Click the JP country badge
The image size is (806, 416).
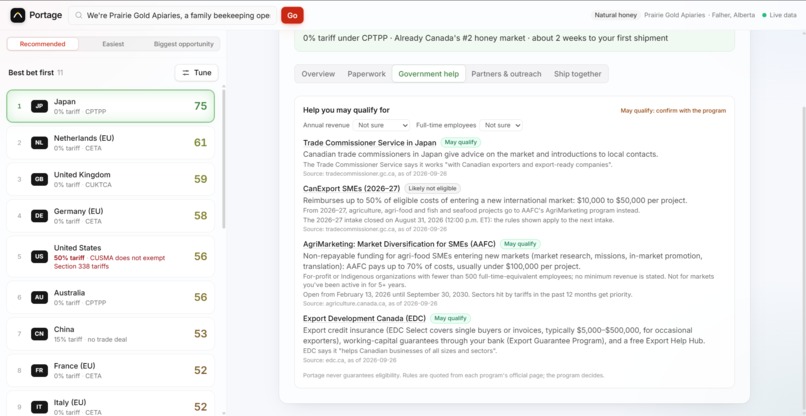point(39,106)
